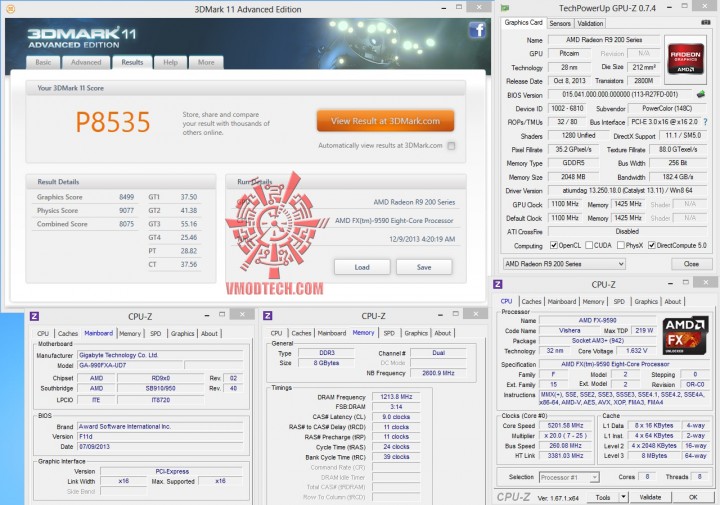
Task: Click the Radeon Graphics logo in GPU-Z
Action: click(x=685, y=60)
